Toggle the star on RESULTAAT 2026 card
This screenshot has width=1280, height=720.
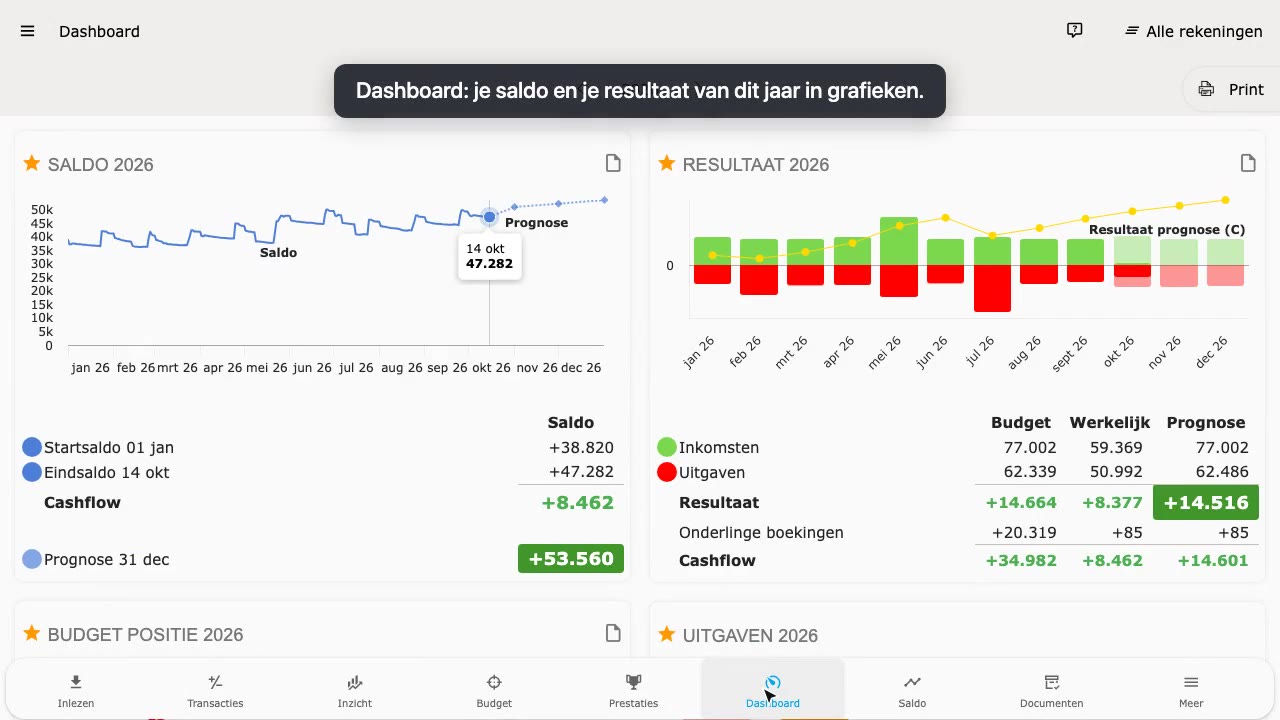666,163
